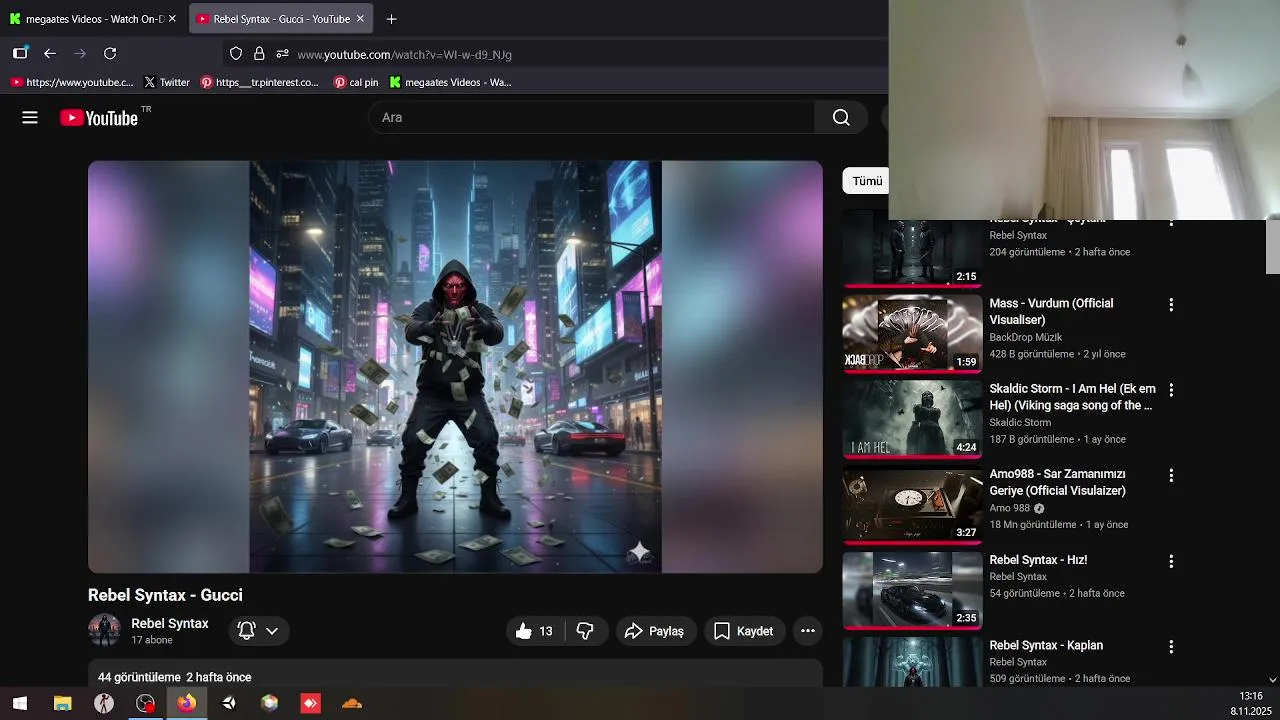
Task: Open notification bell dropdown for Rebel Syntax
Action: (258, 631)
